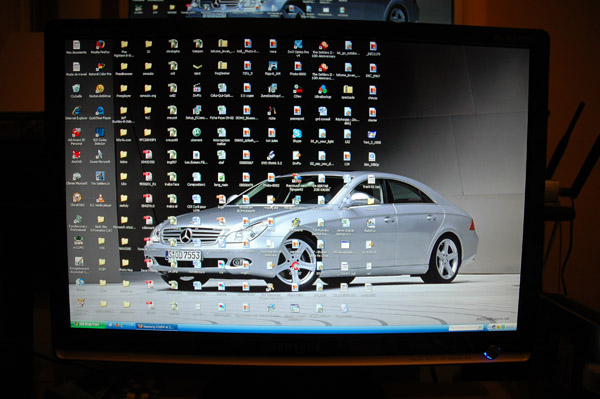600x399 pixels.
Task: Open the folder named 12
Action: coord(148,46)
